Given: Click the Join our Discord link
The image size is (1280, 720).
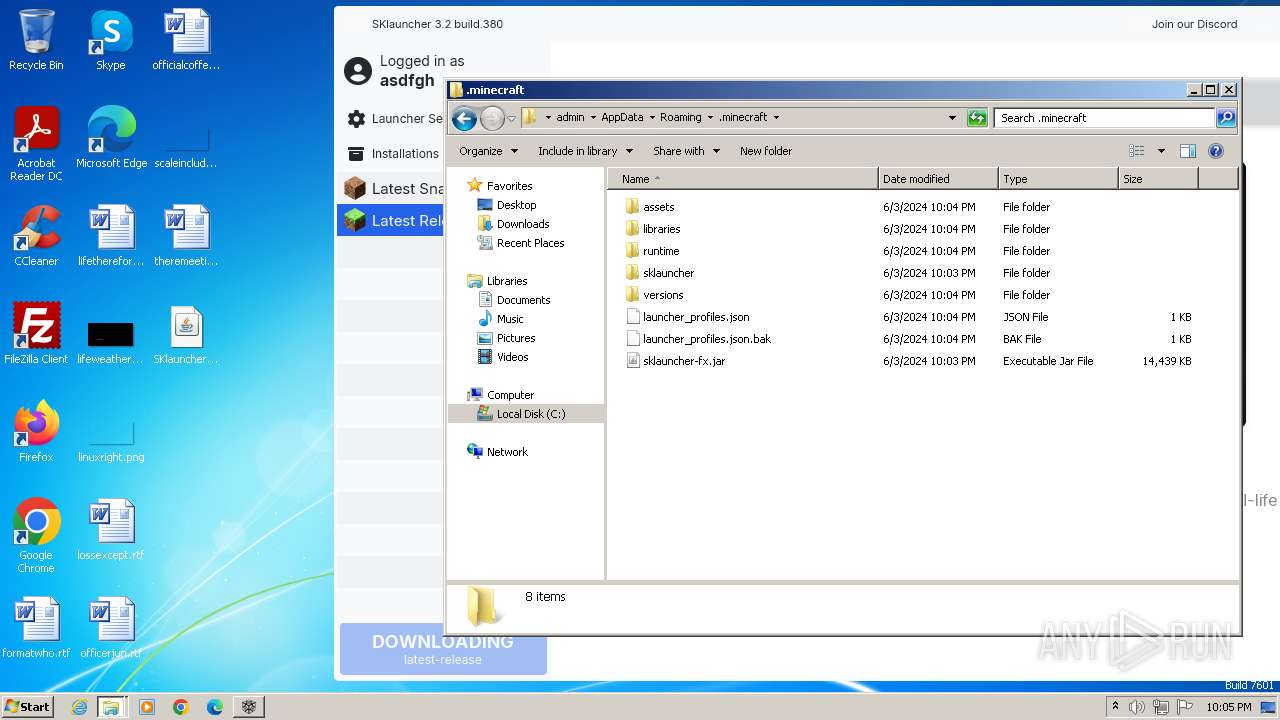Looking at the screenshot, I should tap(1194, 24).
